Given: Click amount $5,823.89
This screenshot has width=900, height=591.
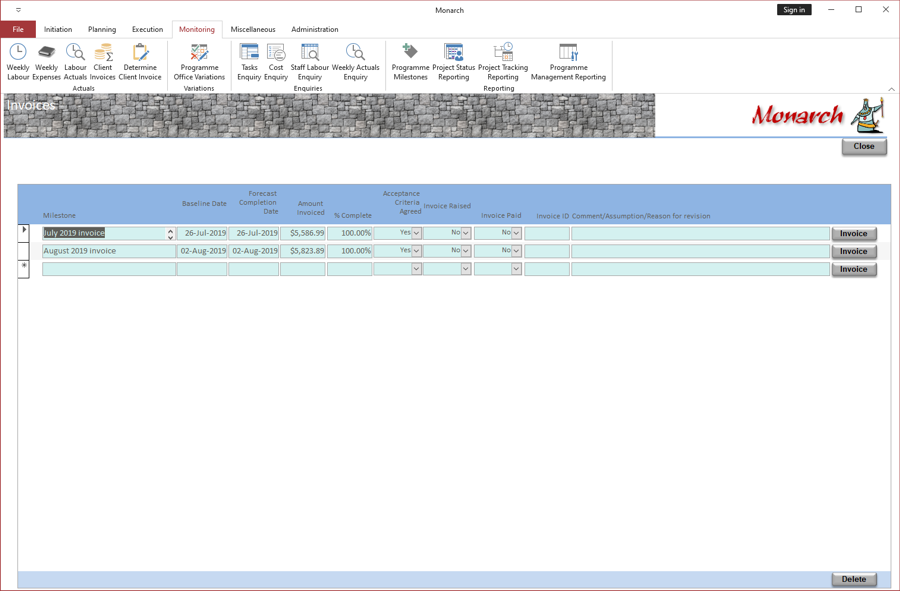Looking at the screenshot, I should [x=302, y=251].
